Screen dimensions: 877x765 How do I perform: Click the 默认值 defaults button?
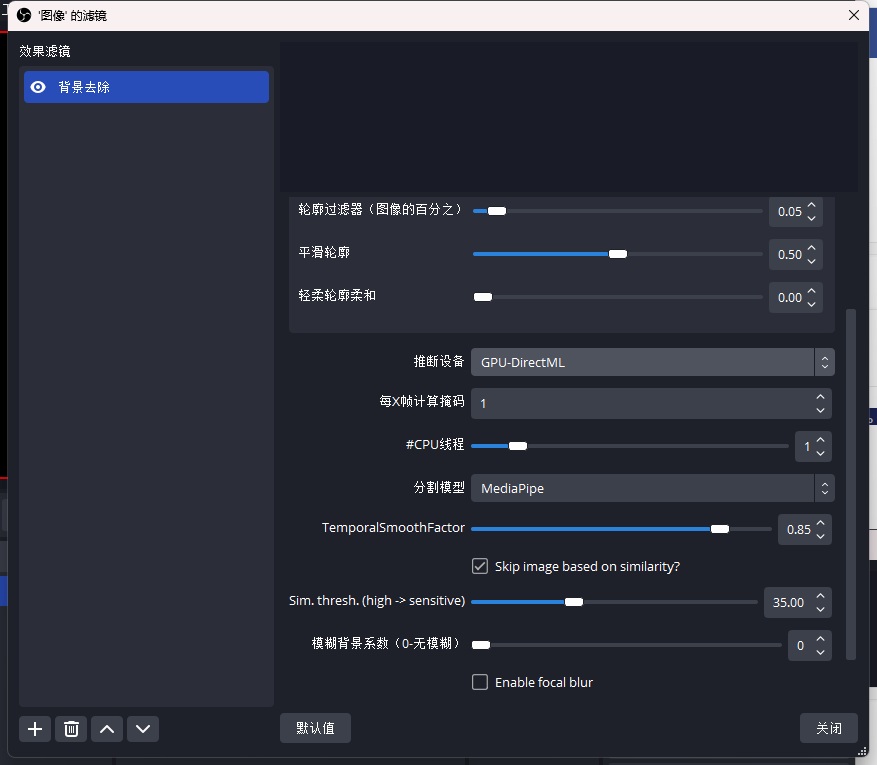click(x=315, y=728)
